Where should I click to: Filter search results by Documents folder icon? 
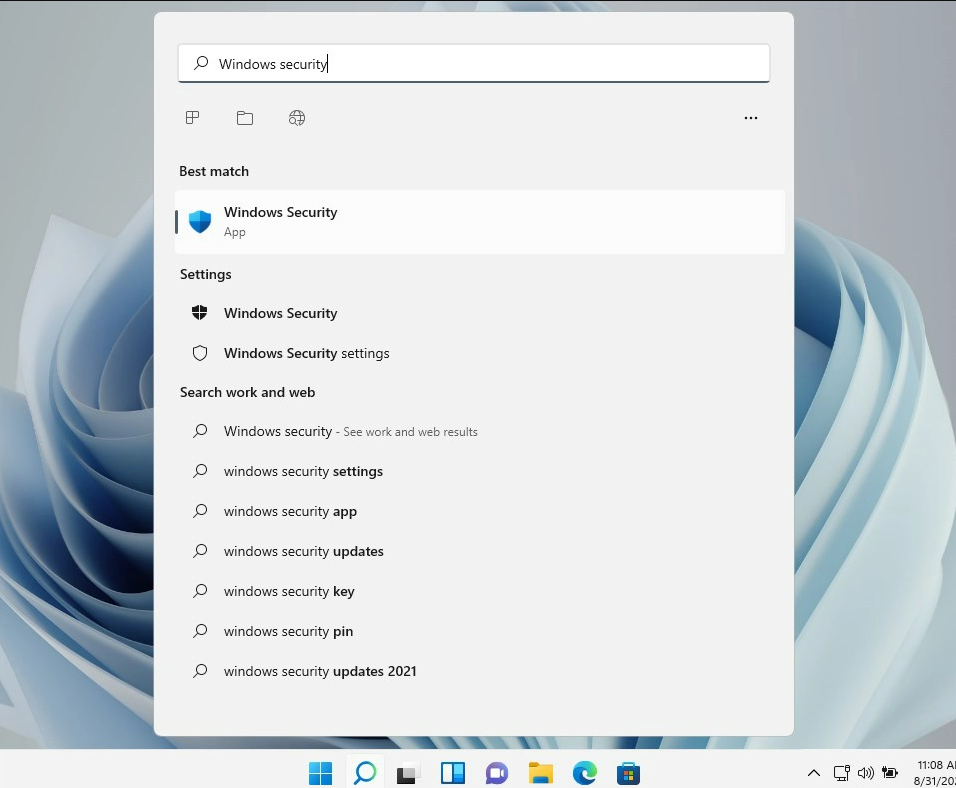(x=245, y=118)
